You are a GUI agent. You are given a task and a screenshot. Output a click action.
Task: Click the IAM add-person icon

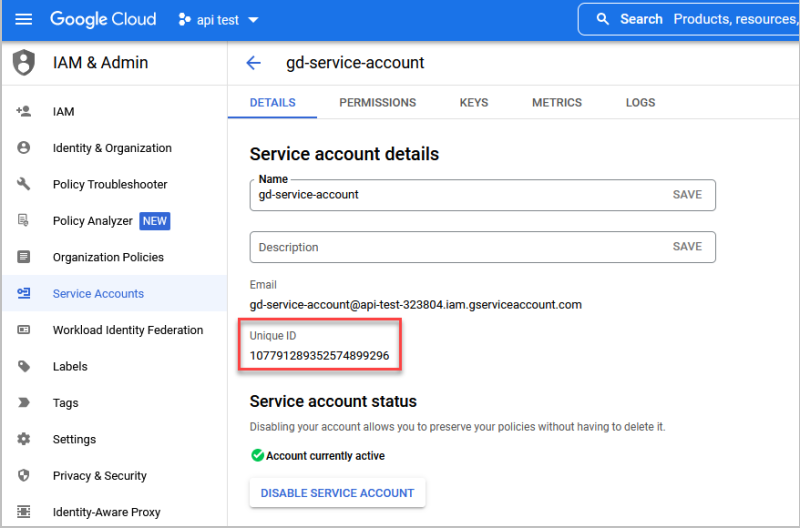[x=23, y=111]
